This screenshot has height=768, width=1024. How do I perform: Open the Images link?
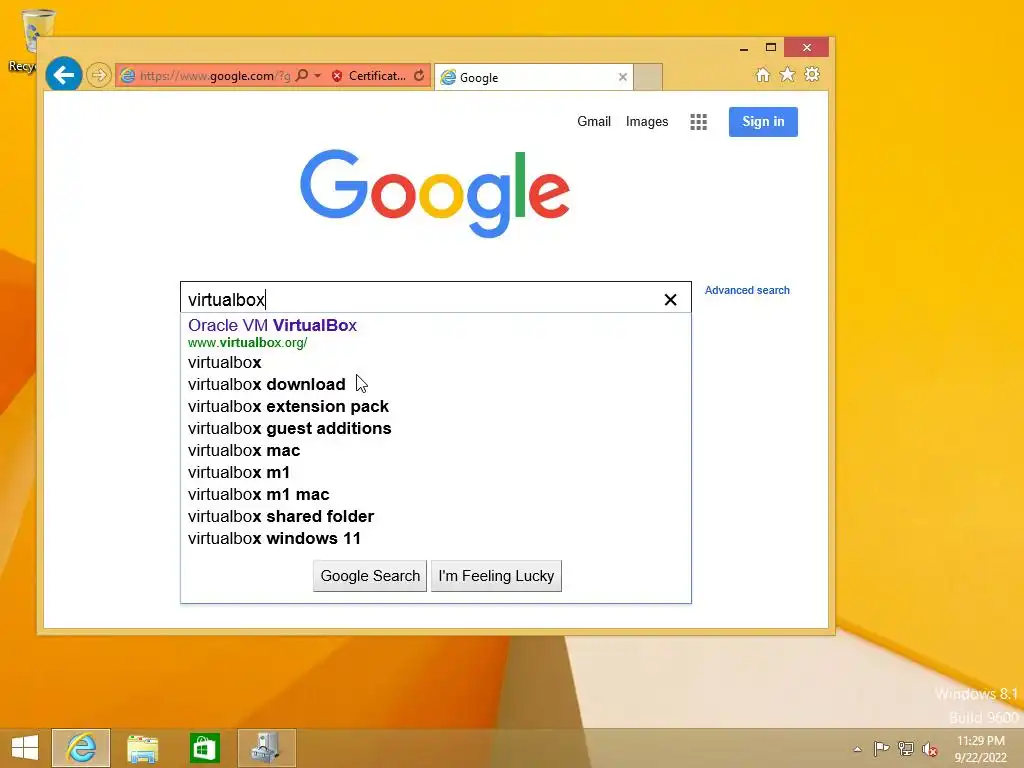(x=647, y=121)
